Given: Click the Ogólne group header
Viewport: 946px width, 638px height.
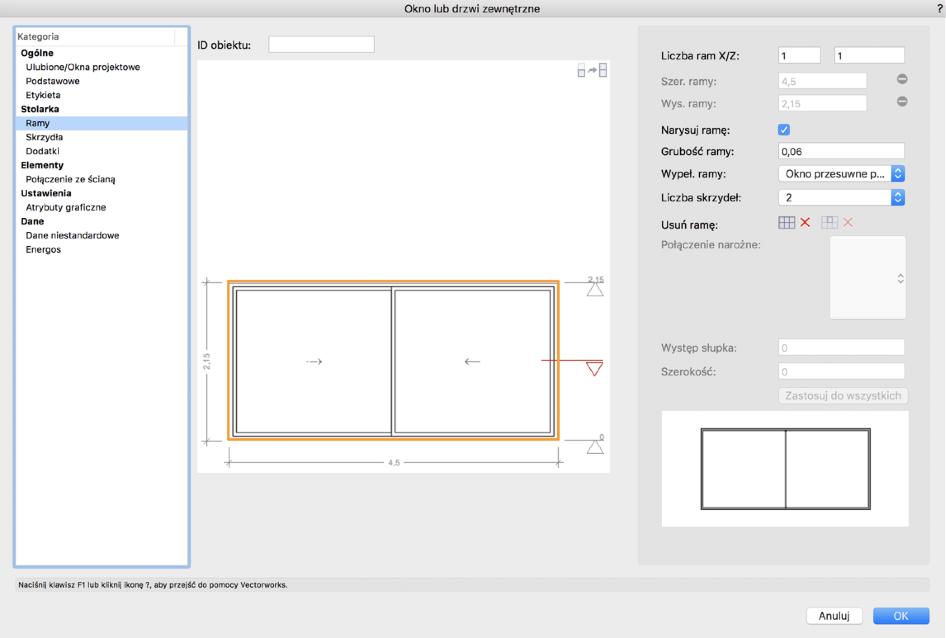Looking at the screenshot, I should coord(37,53).
